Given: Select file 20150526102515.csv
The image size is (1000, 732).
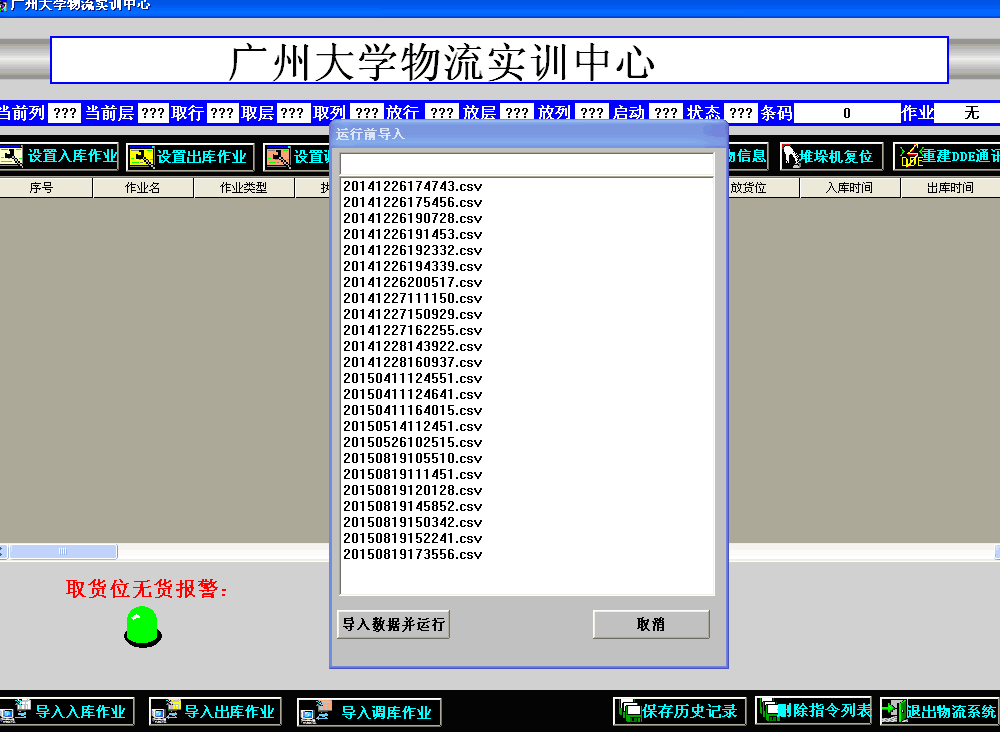Looking at the screenshot, I should coord(413,442).
